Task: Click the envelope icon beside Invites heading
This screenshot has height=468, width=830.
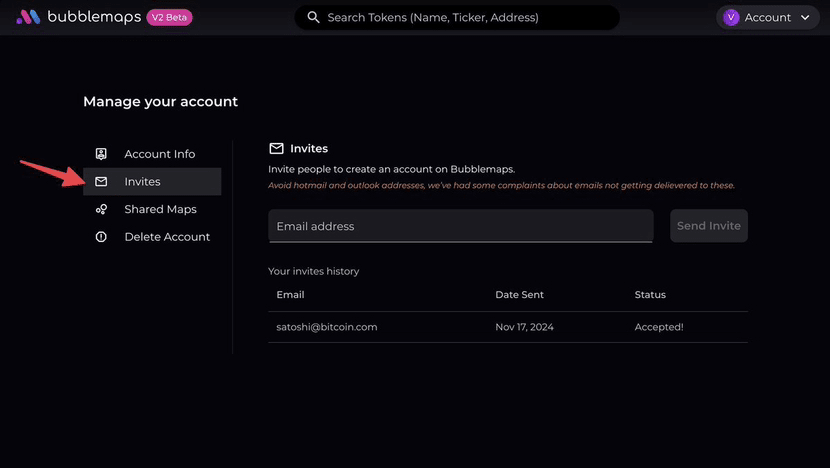Action: [x=277, y=148]
